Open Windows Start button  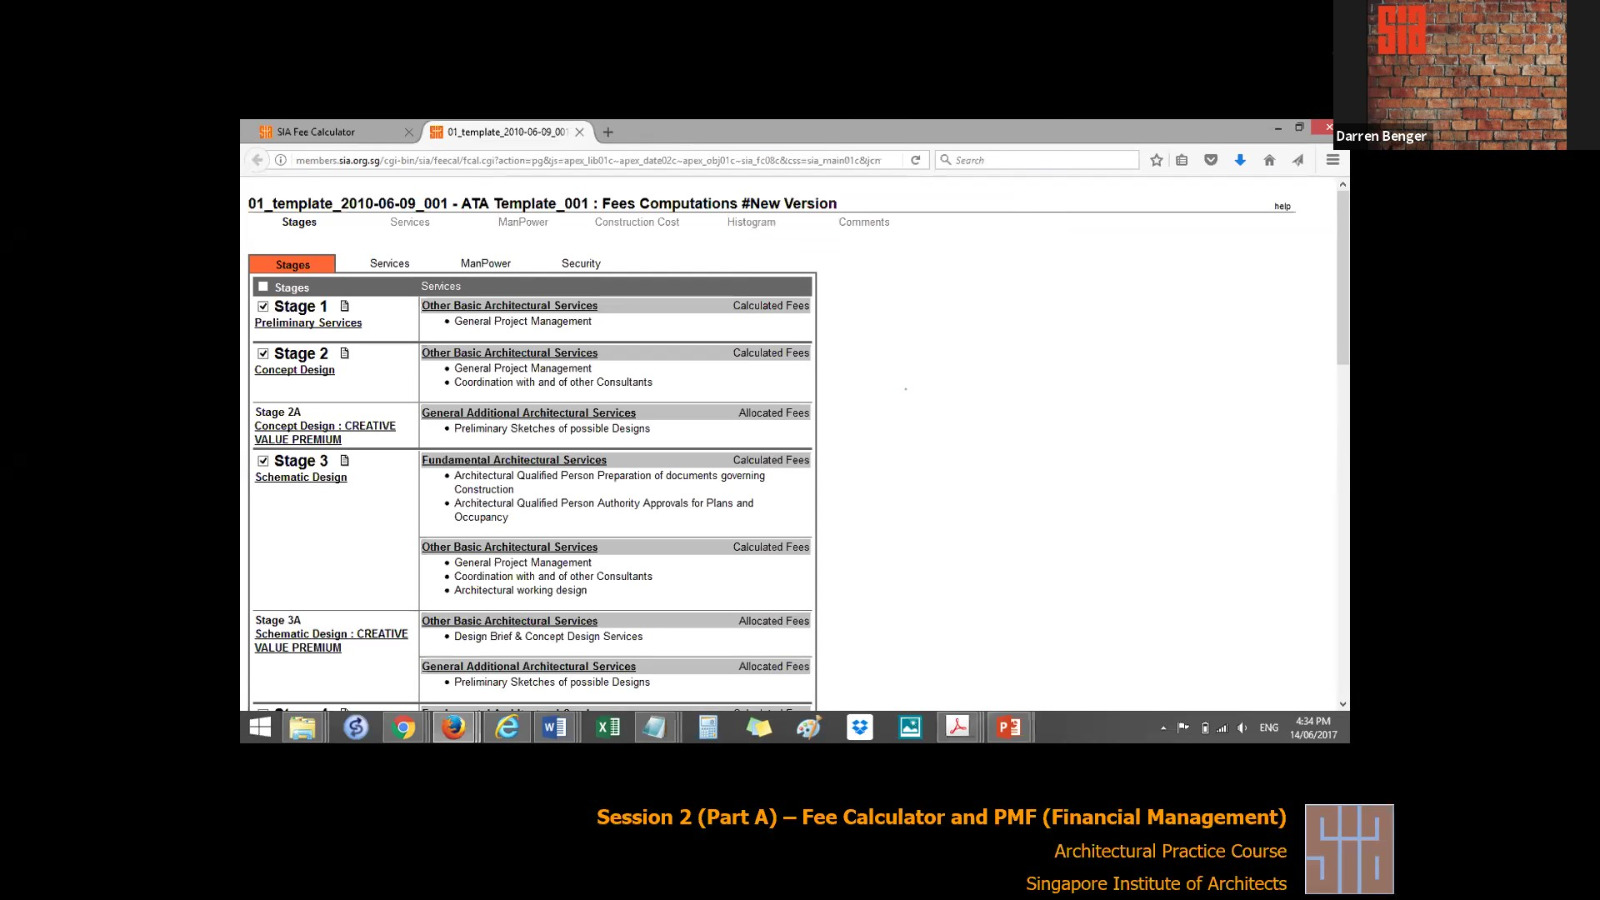click(260, 727)
